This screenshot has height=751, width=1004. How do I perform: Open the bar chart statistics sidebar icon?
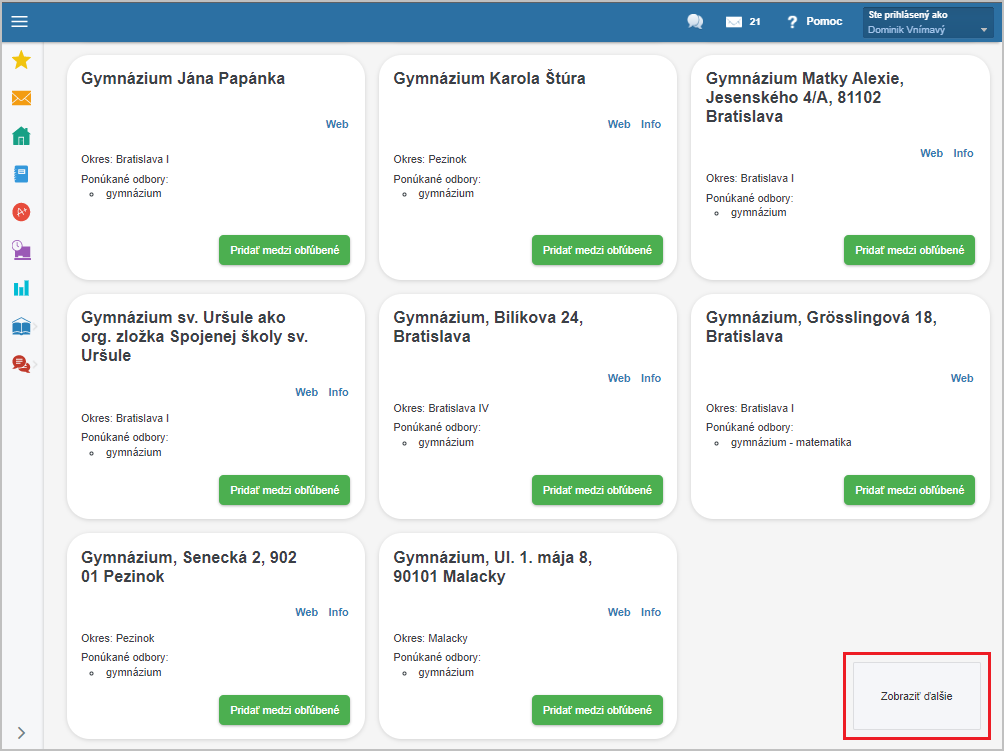coord(21,287)
